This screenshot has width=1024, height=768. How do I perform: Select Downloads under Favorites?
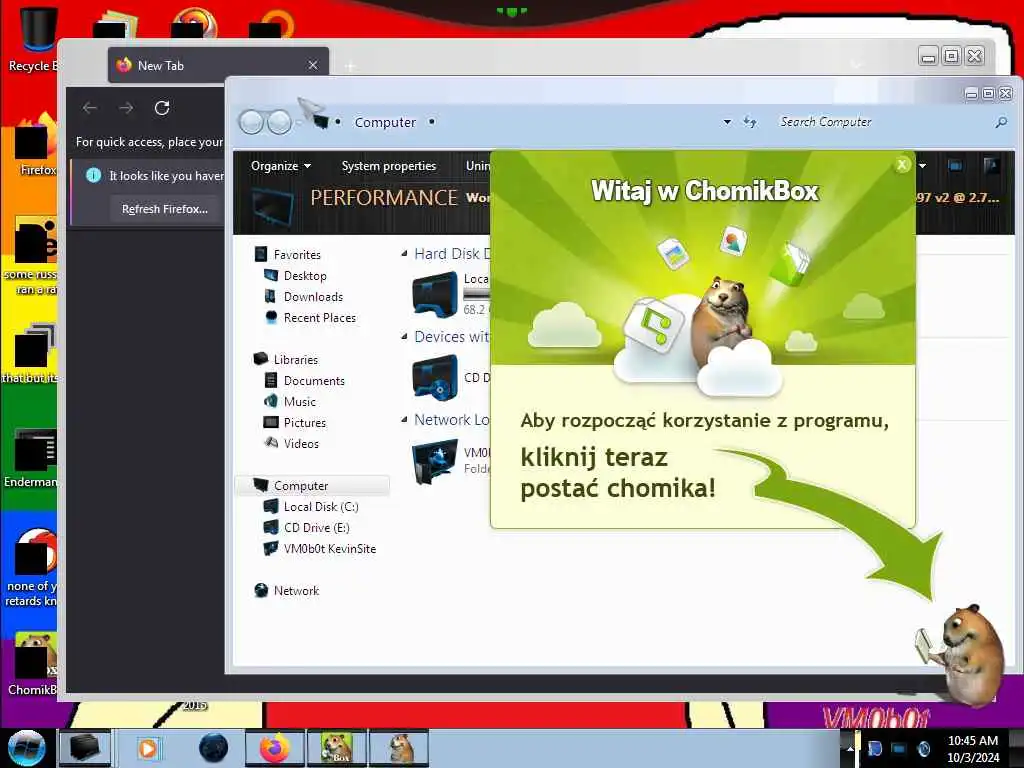pos(313,296)
